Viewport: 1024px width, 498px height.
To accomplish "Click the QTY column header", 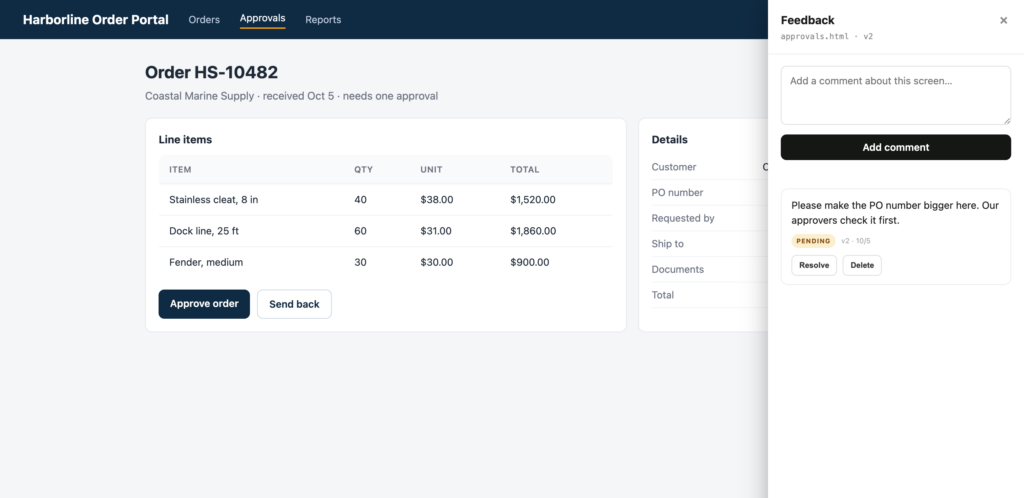I will click(x=364, y=170).
